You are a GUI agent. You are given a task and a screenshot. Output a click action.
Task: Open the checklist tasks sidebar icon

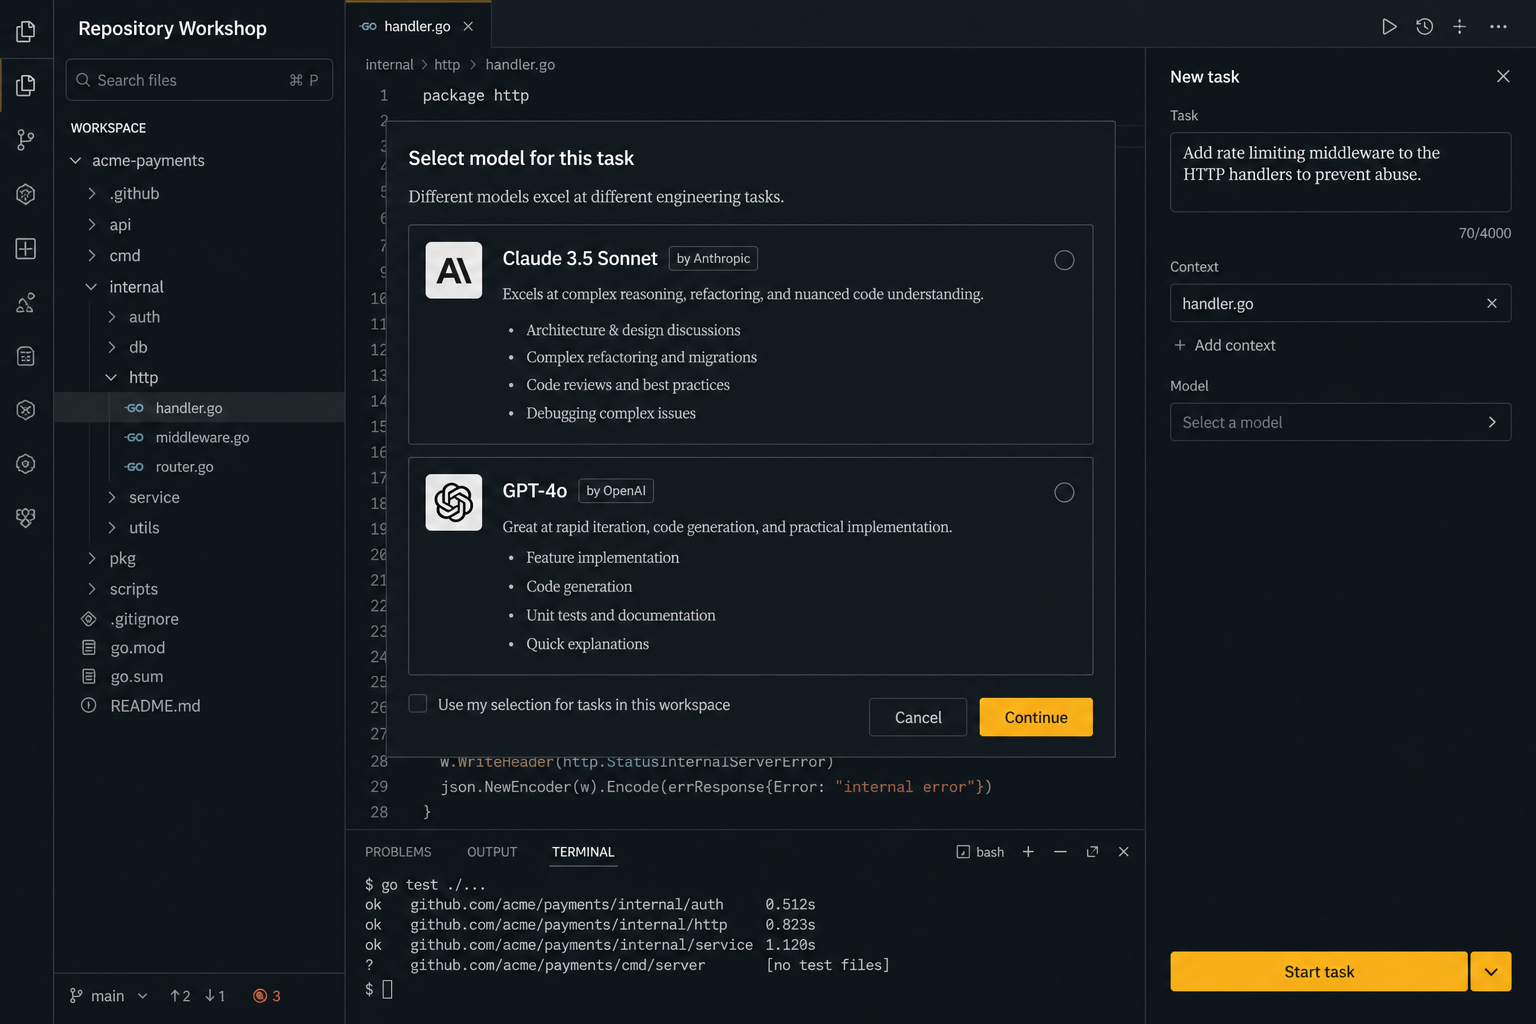[26, 356]
